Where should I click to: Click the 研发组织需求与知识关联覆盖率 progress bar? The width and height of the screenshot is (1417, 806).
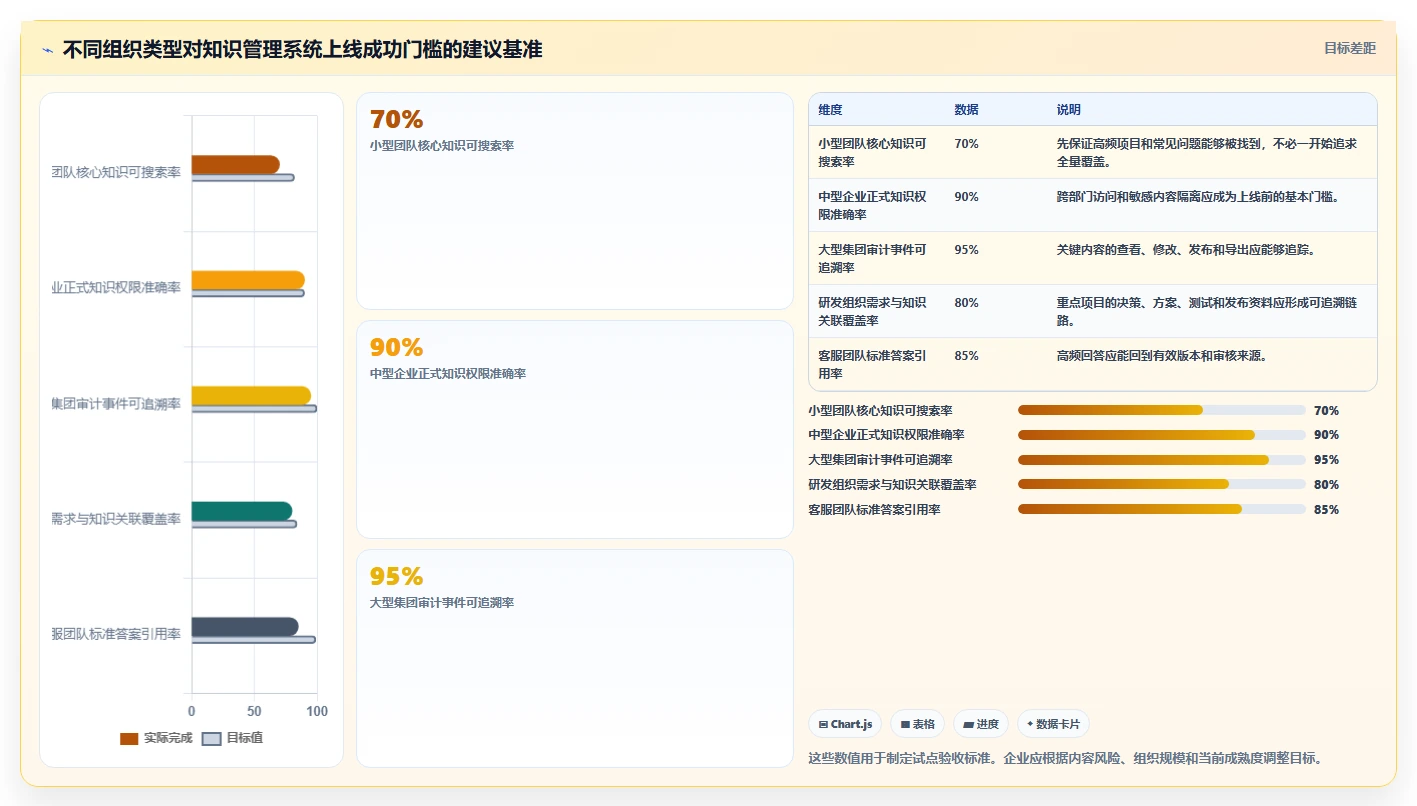pos(1162,484)
